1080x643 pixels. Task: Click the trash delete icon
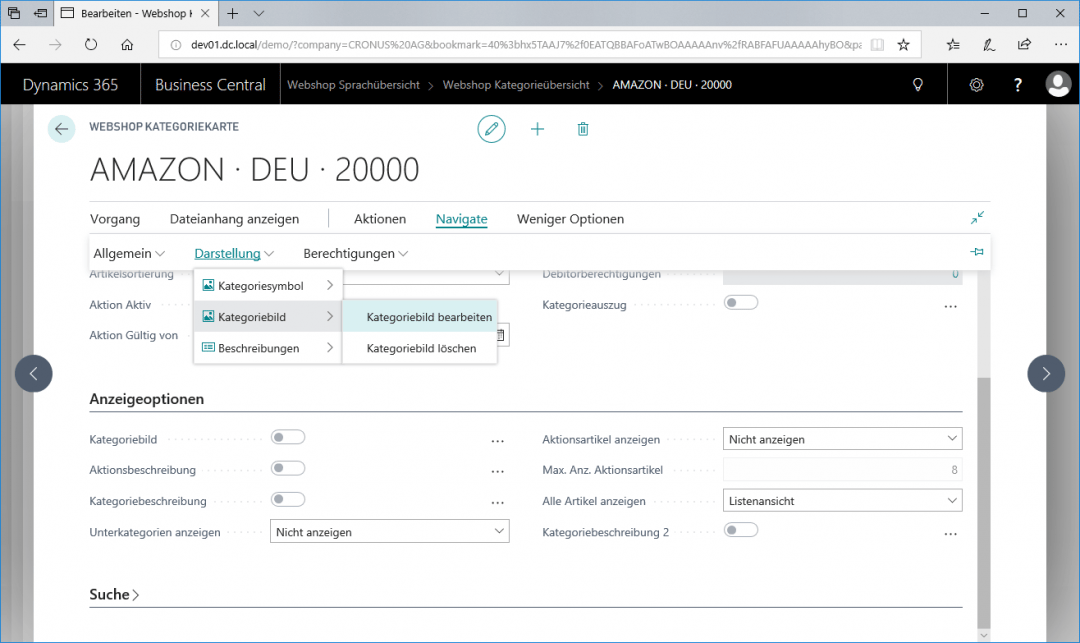(583, 129)
